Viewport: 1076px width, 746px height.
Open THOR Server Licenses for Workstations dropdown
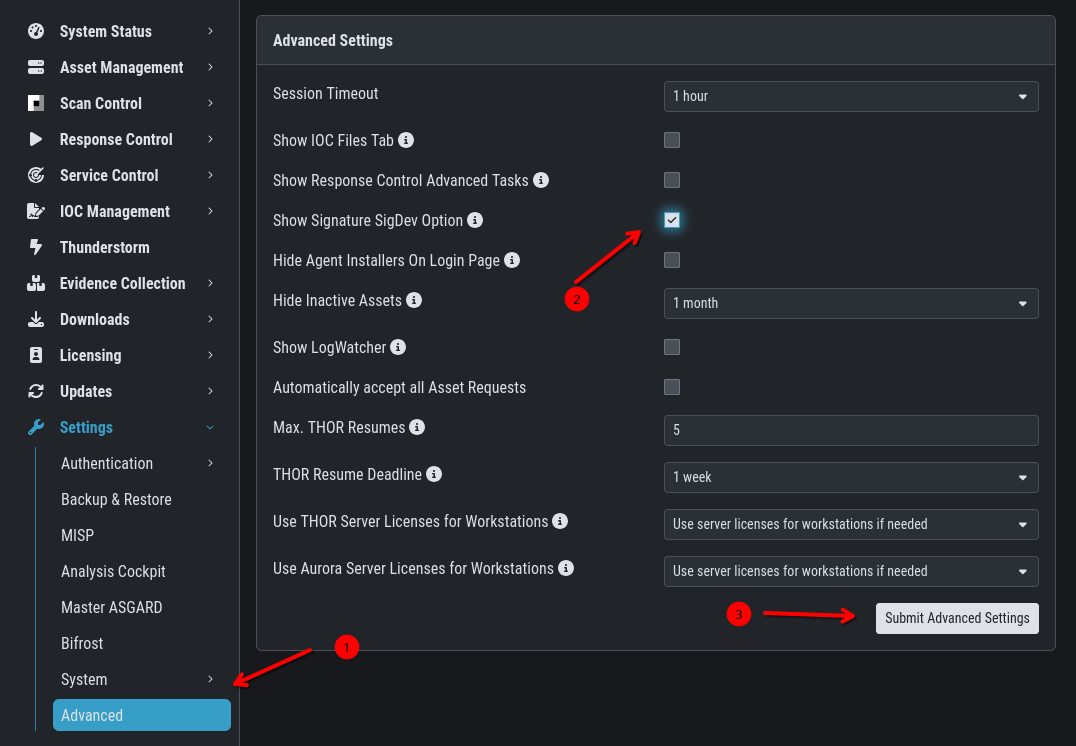(x=851, y=524)
